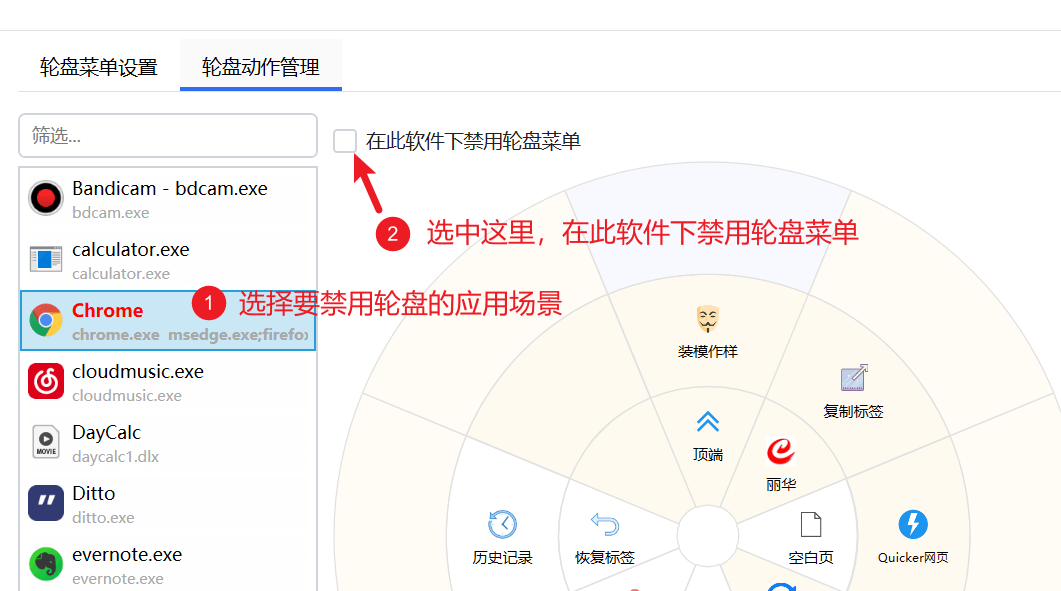Click the calculator.exe app icon

[45, 259]
